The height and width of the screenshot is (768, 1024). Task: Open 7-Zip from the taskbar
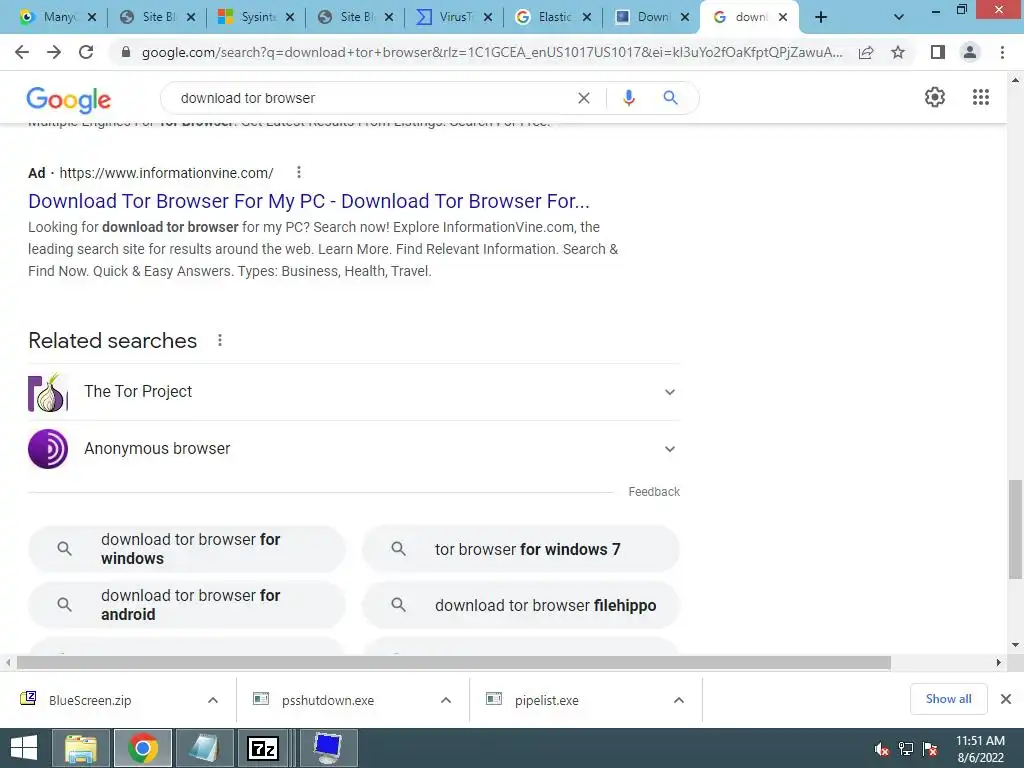click(263, 748)
